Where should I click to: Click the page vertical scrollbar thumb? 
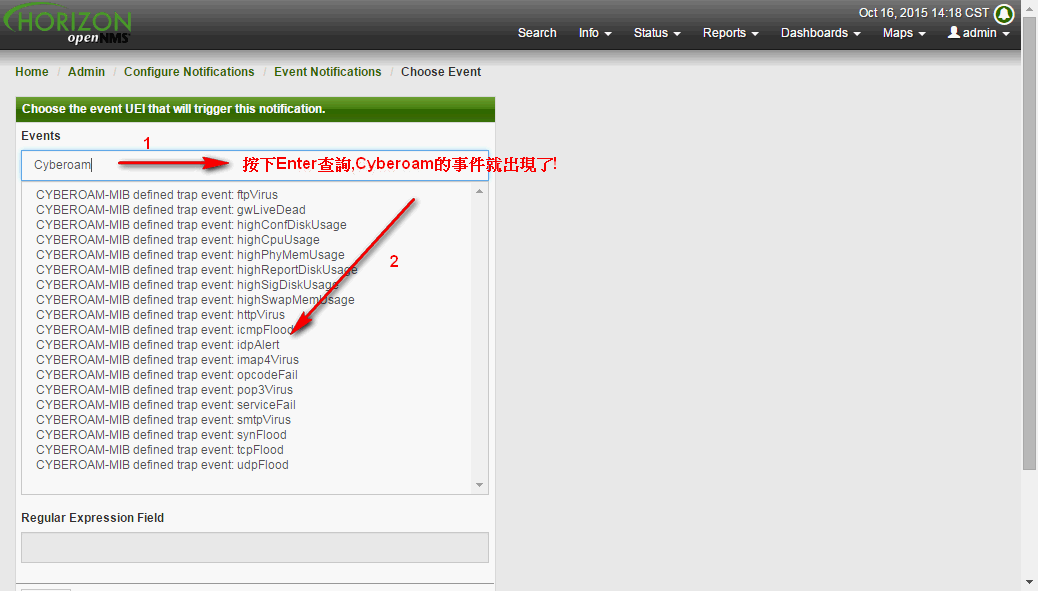pos(1029,245)
